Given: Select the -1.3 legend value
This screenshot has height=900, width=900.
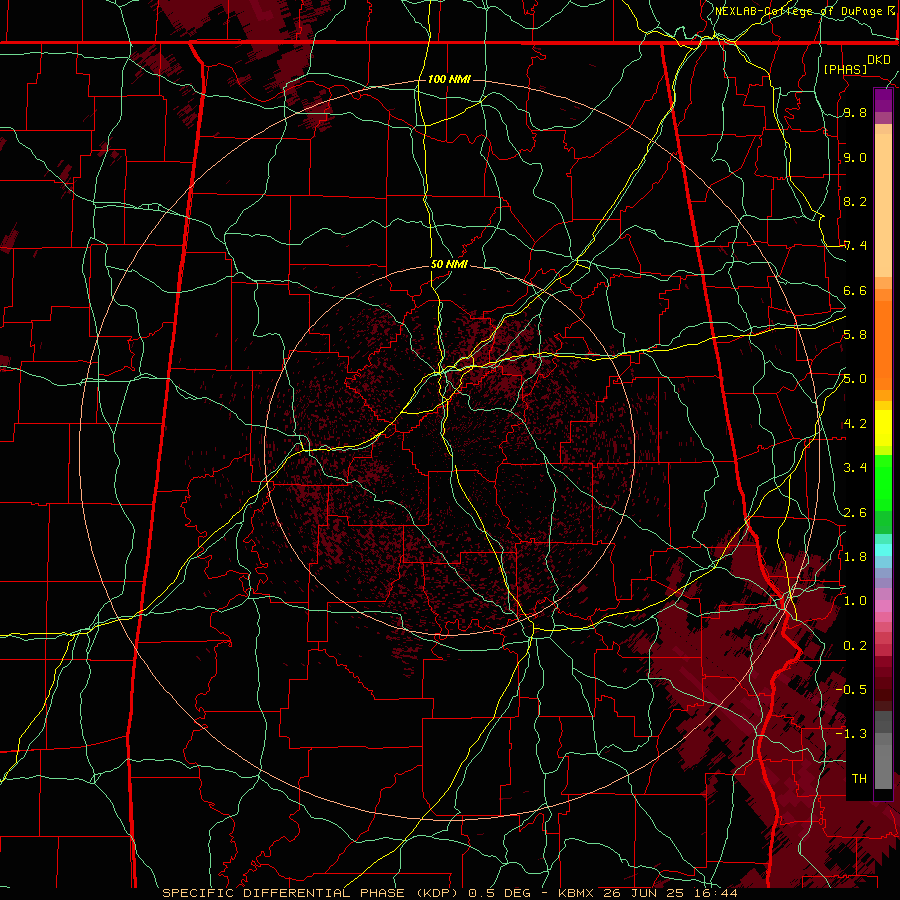Looking at the screenshot, I should coord(851,734).
